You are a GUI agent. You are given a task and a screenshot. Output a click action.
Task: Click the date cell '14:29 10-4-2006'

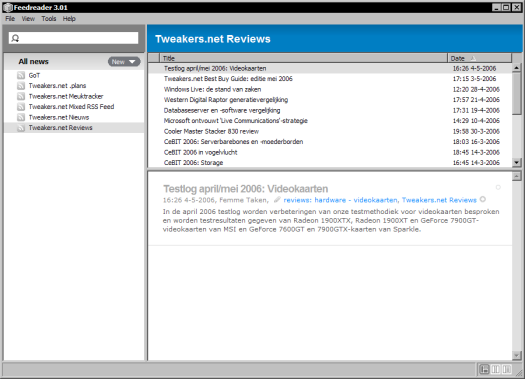click(x=476, y=121)
